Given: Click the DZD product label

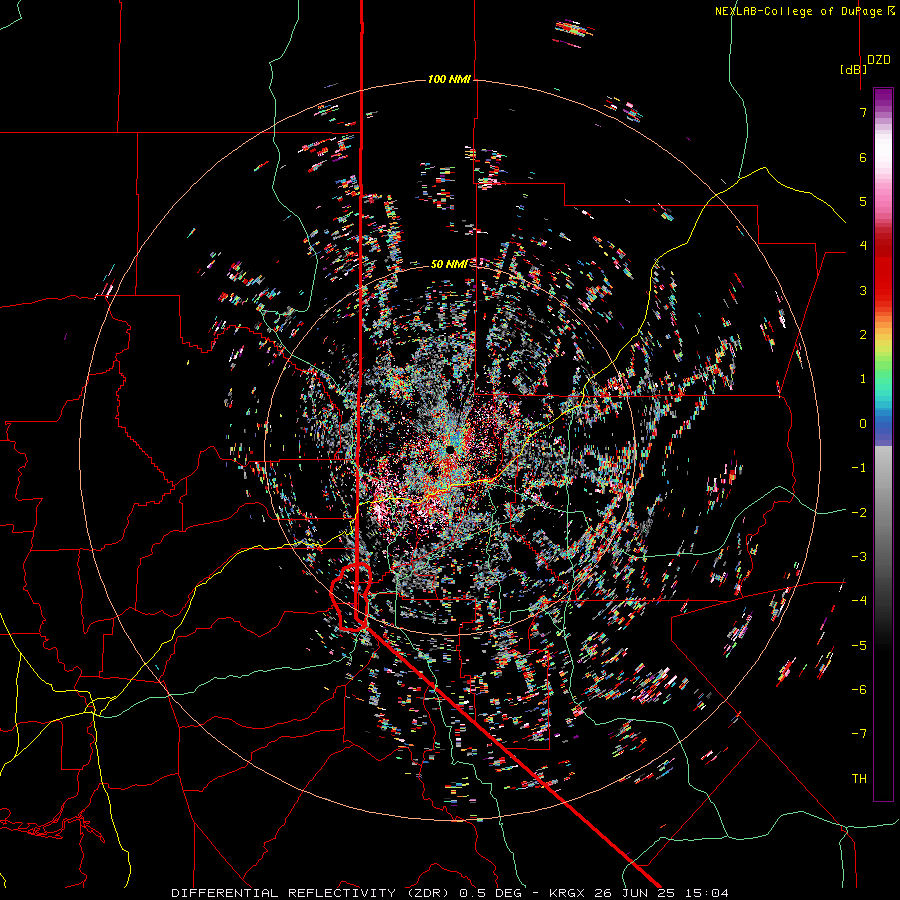Looking at the screenshot, I should tap(879, 60).
